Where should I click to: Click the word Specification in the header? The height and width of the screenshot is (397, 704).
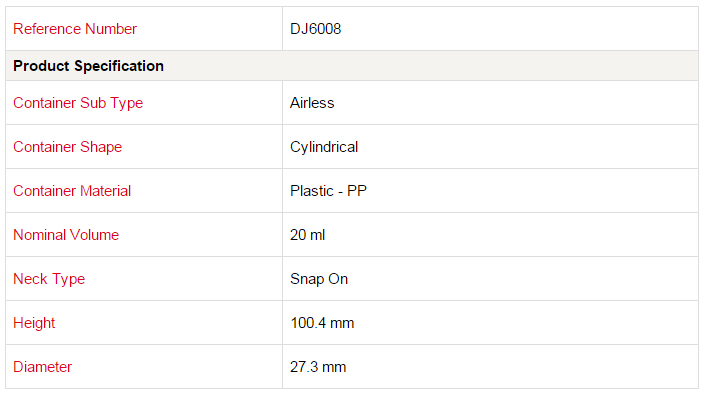pyautogui.click(x=119, y=66)
